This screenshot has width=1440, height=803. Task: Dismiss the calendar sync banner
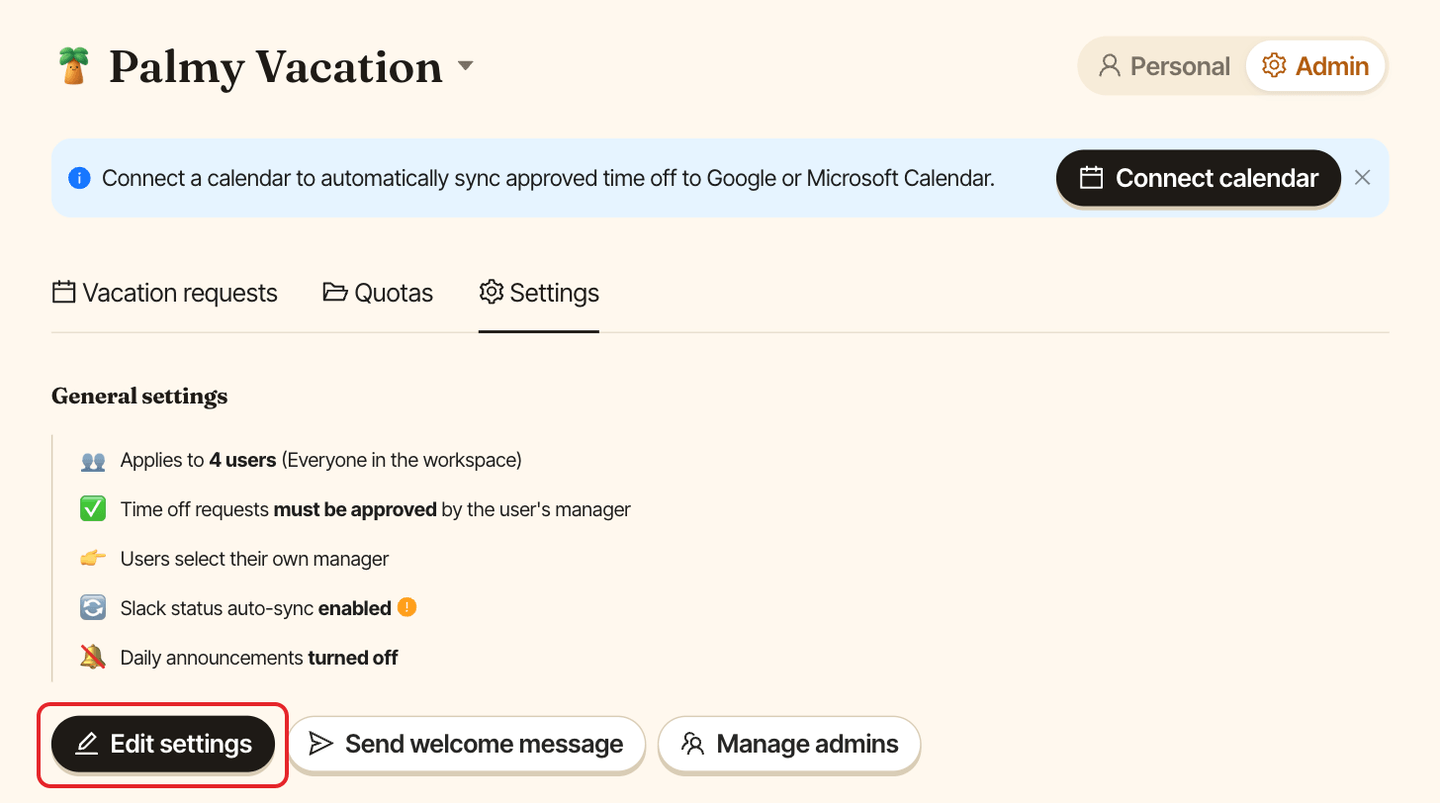[x=1362, y=178]
